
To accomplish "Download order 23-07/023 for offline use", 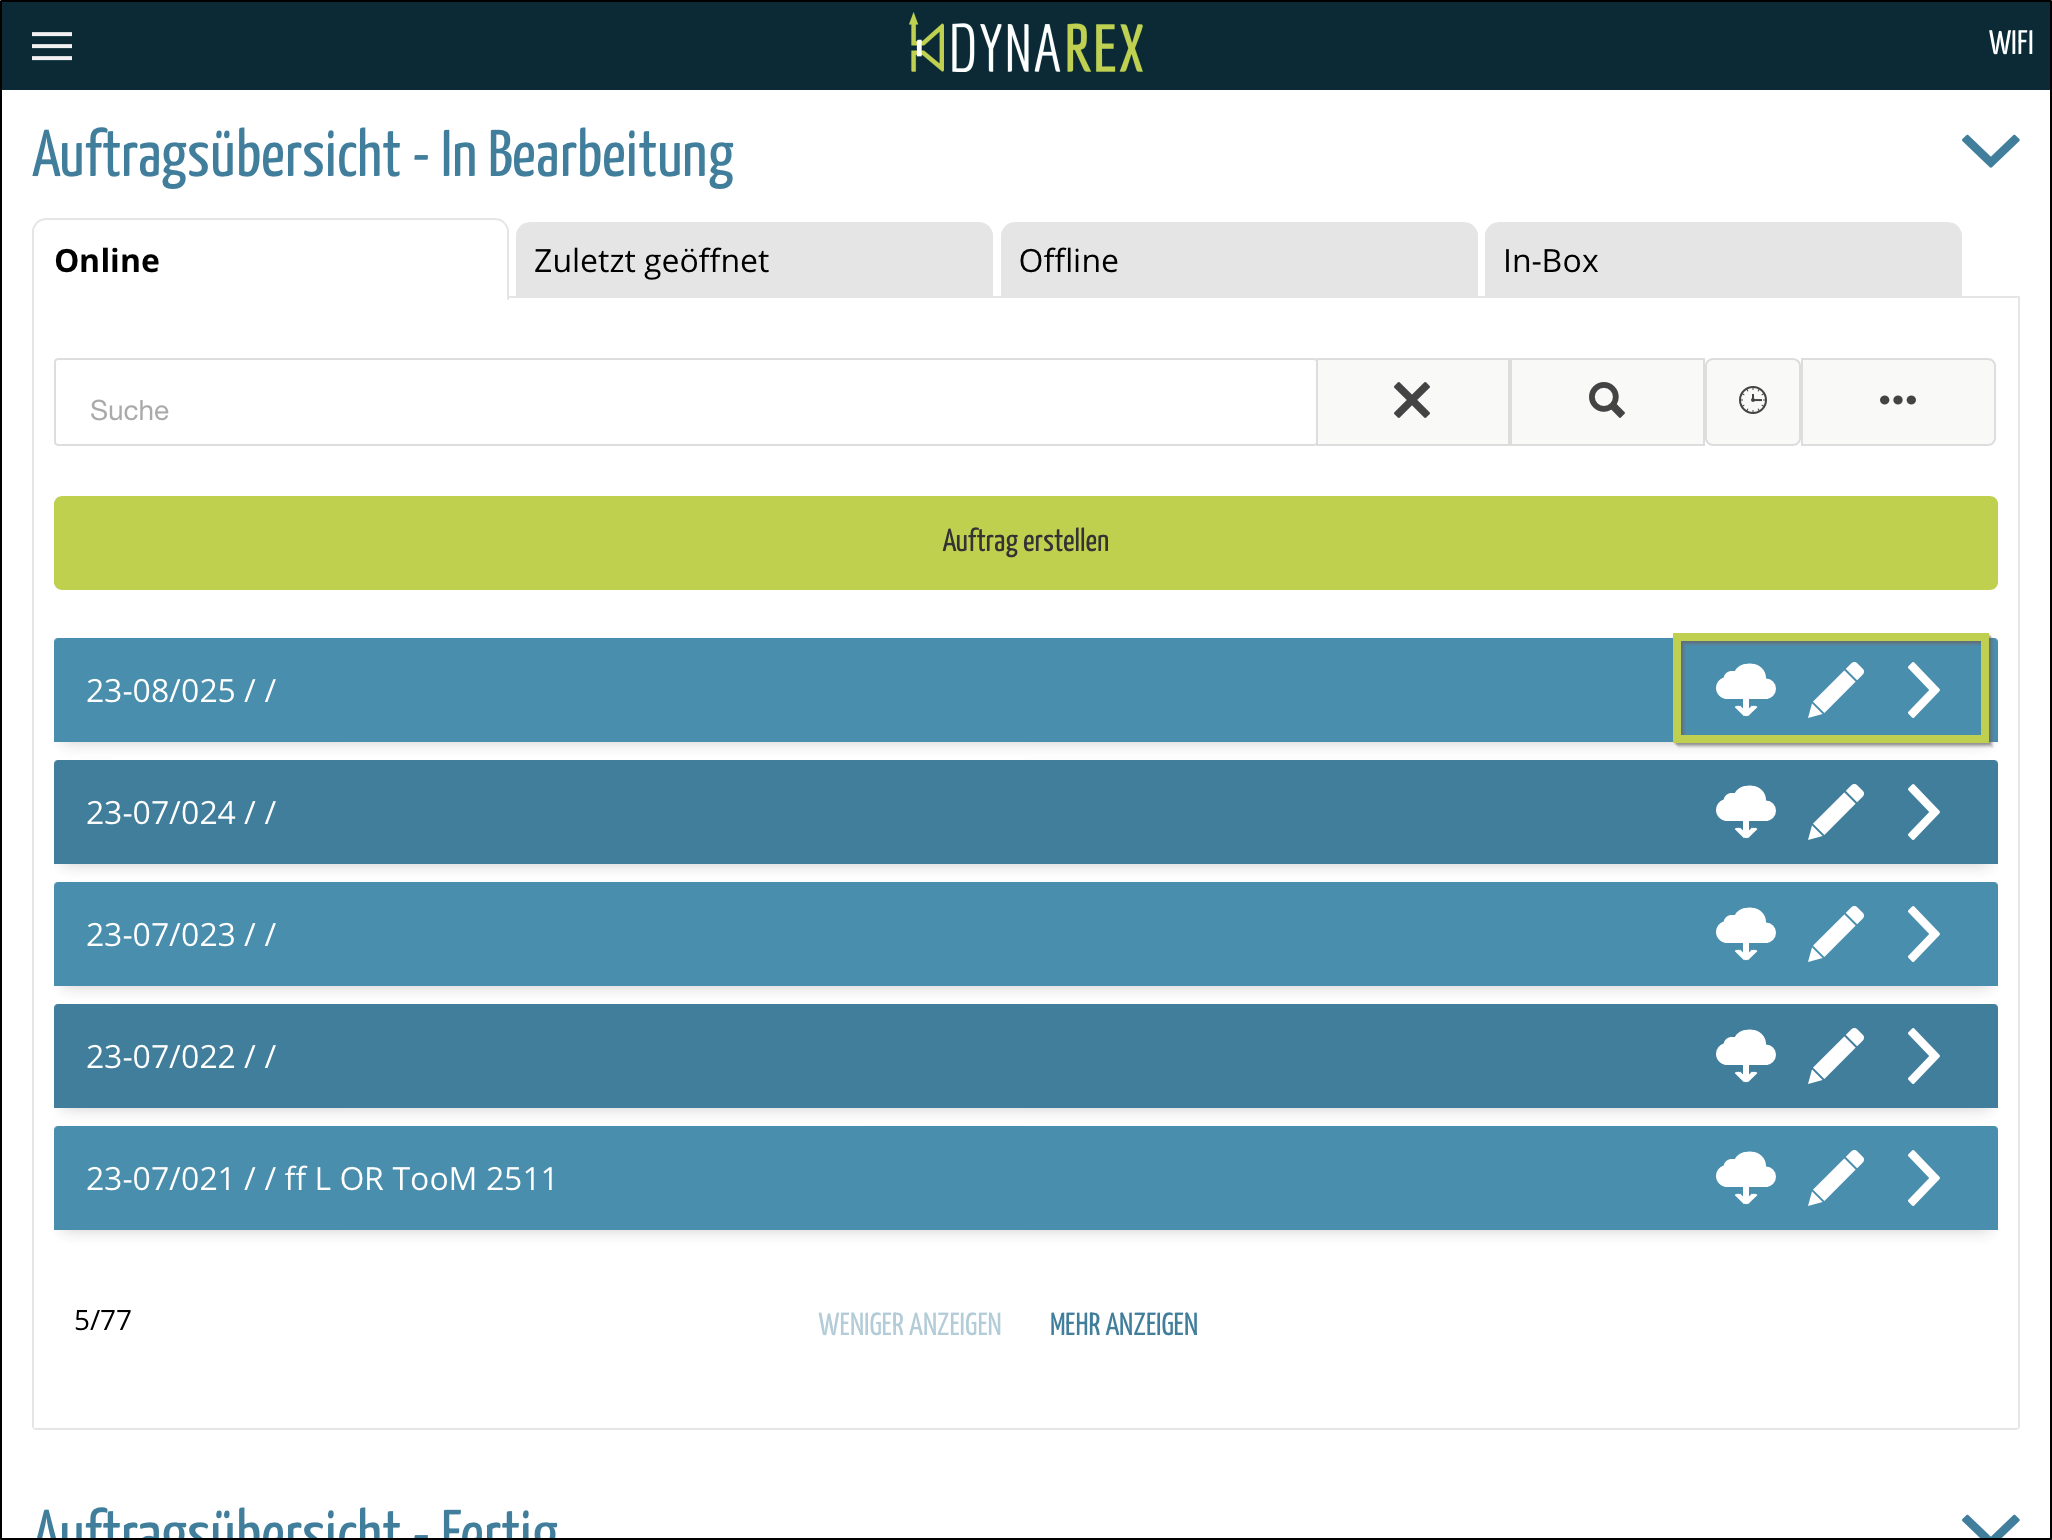I will (1745, 934).
